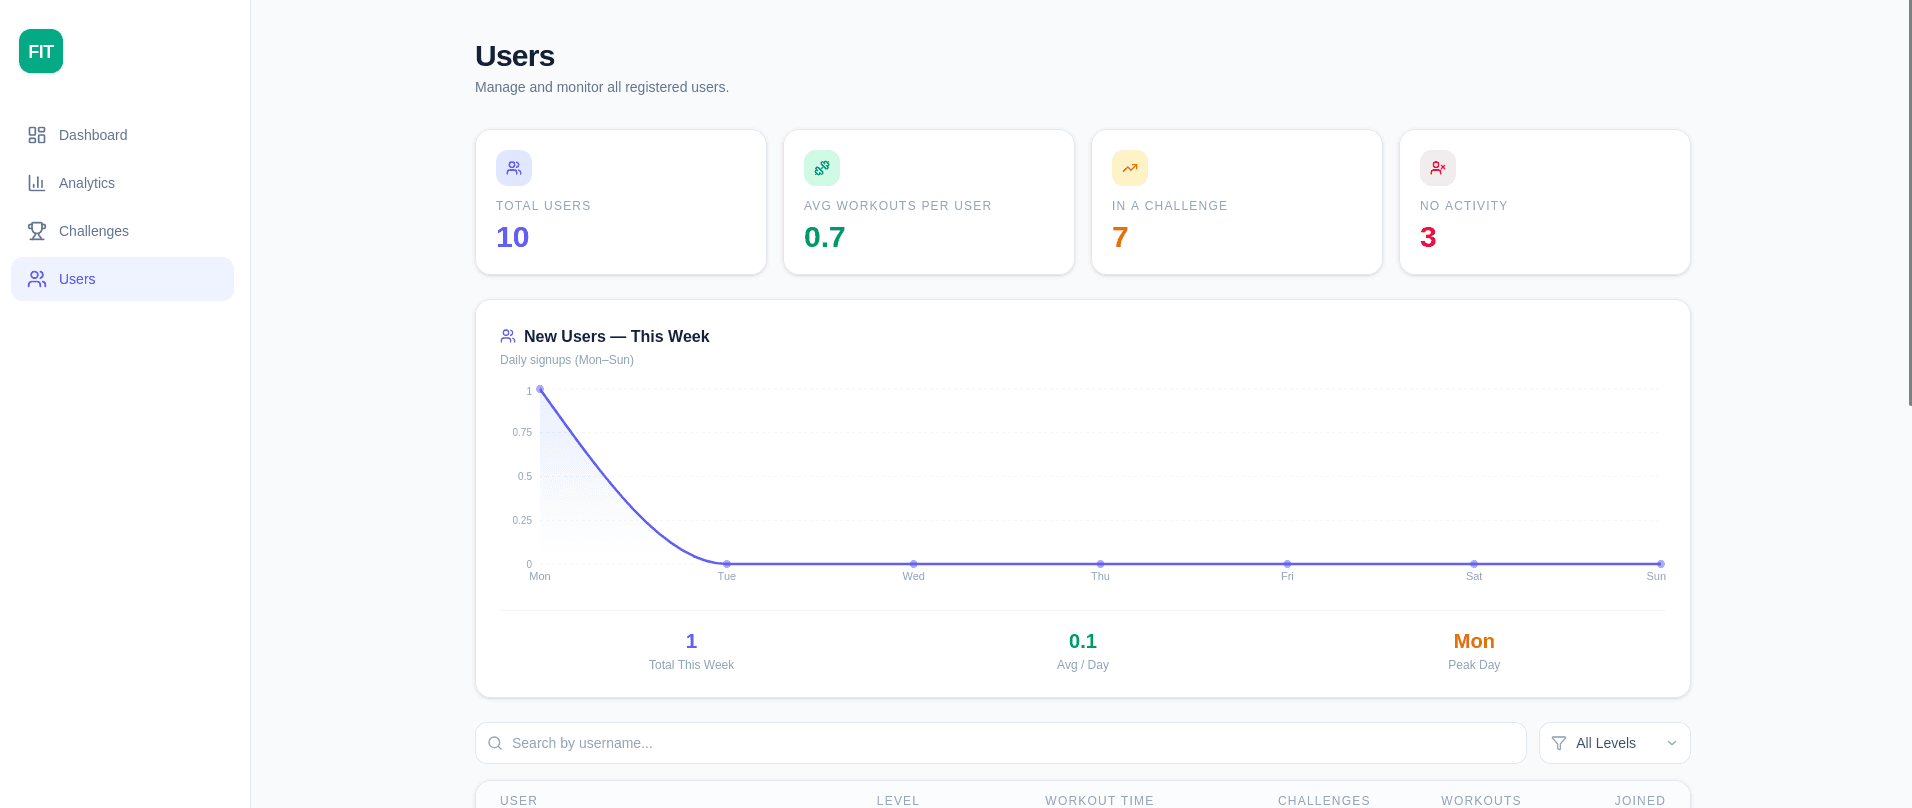Click the USER column header
The width and height of the screenshot is (1912, 808).
click(x=519, y=801)
